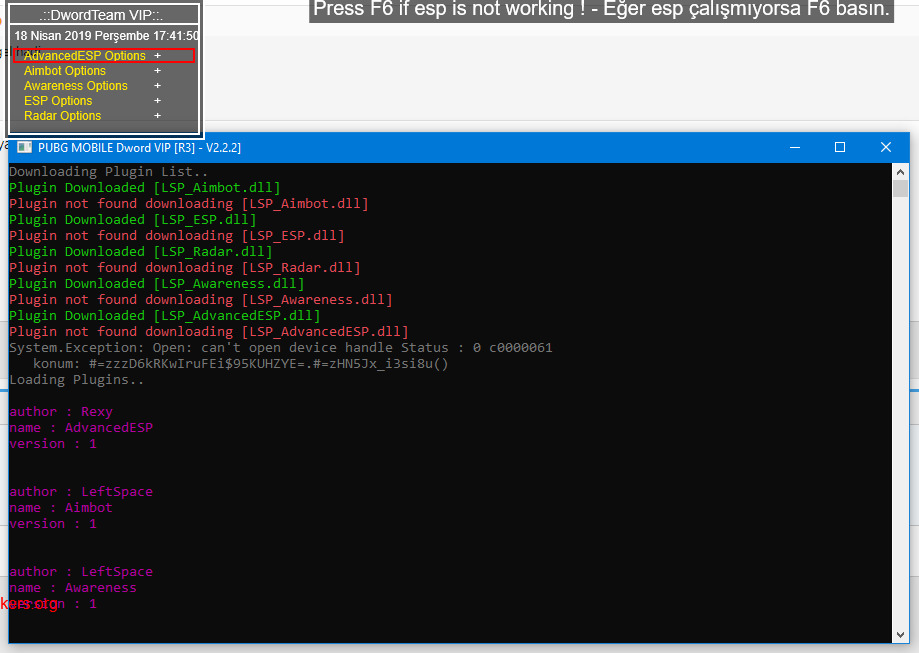Click the 'author : LeftSpace' line above 'name : Aimbot'
Image resolution: width=919 pixels, height=653 pixels.
(x=81, y=492)
